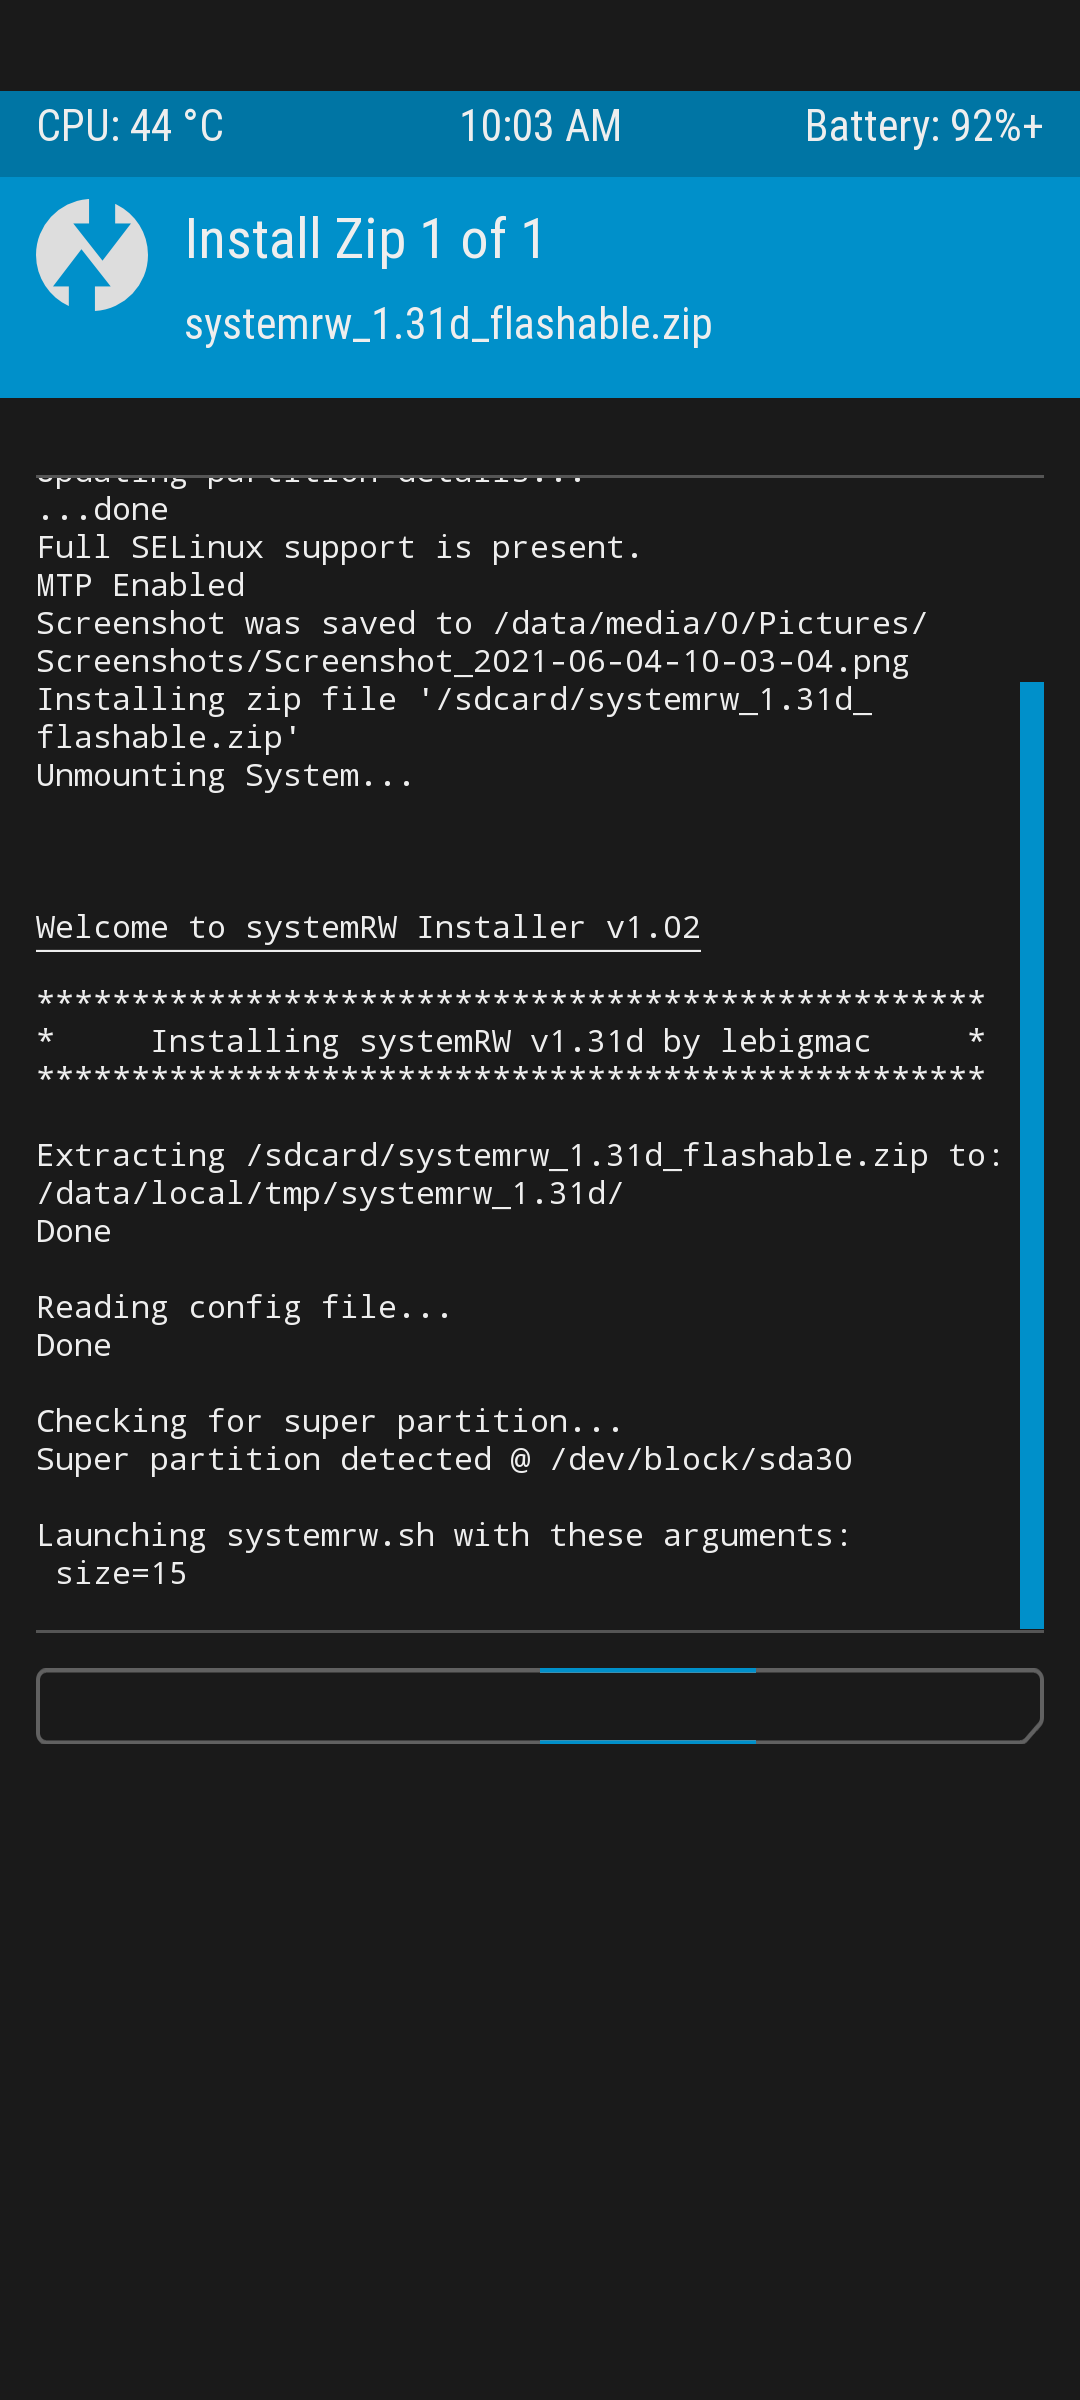Click the blue console scrollbar
The image size is (1080, 2400).
coord(1032,1155)
